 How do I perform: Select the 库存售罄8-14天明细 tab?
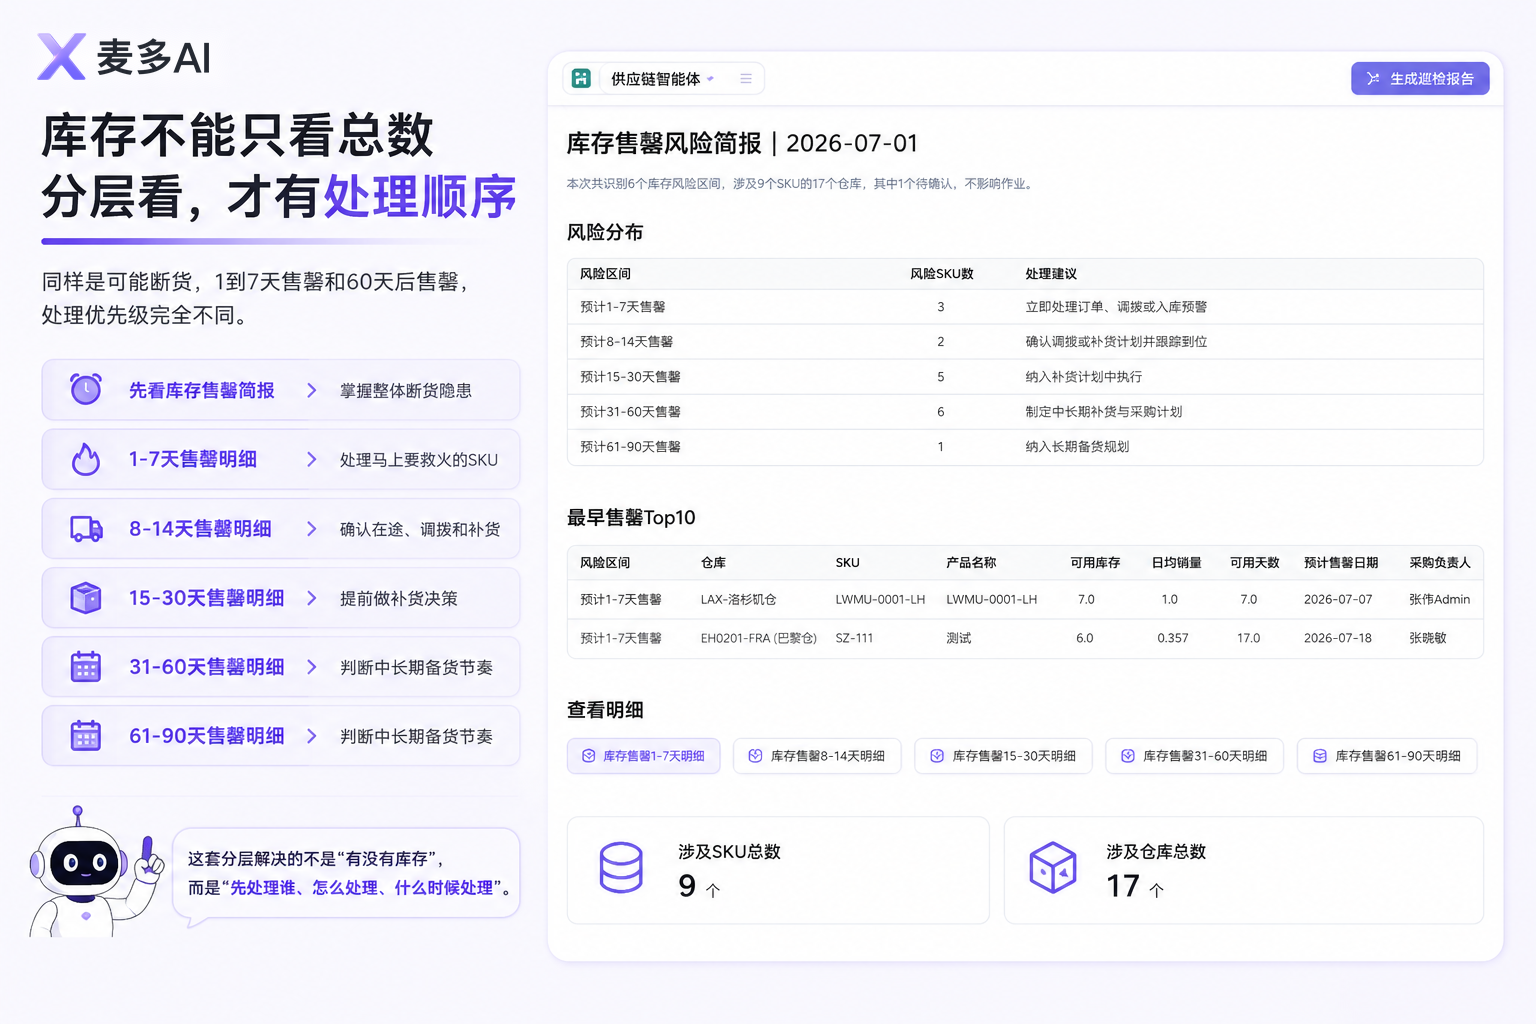point(817,756)
